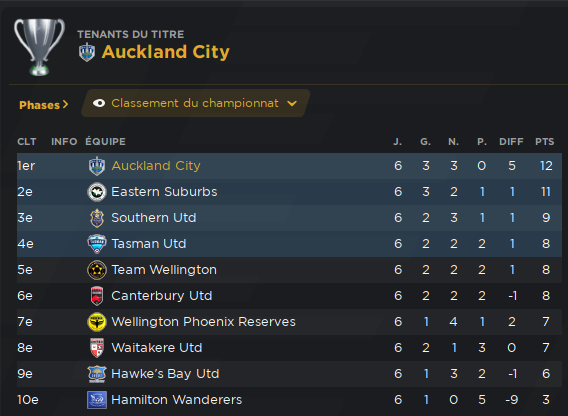Screen dimensions: 568x416
Task: Click Canterbury Utd club badge
Action: pos(97,296)
